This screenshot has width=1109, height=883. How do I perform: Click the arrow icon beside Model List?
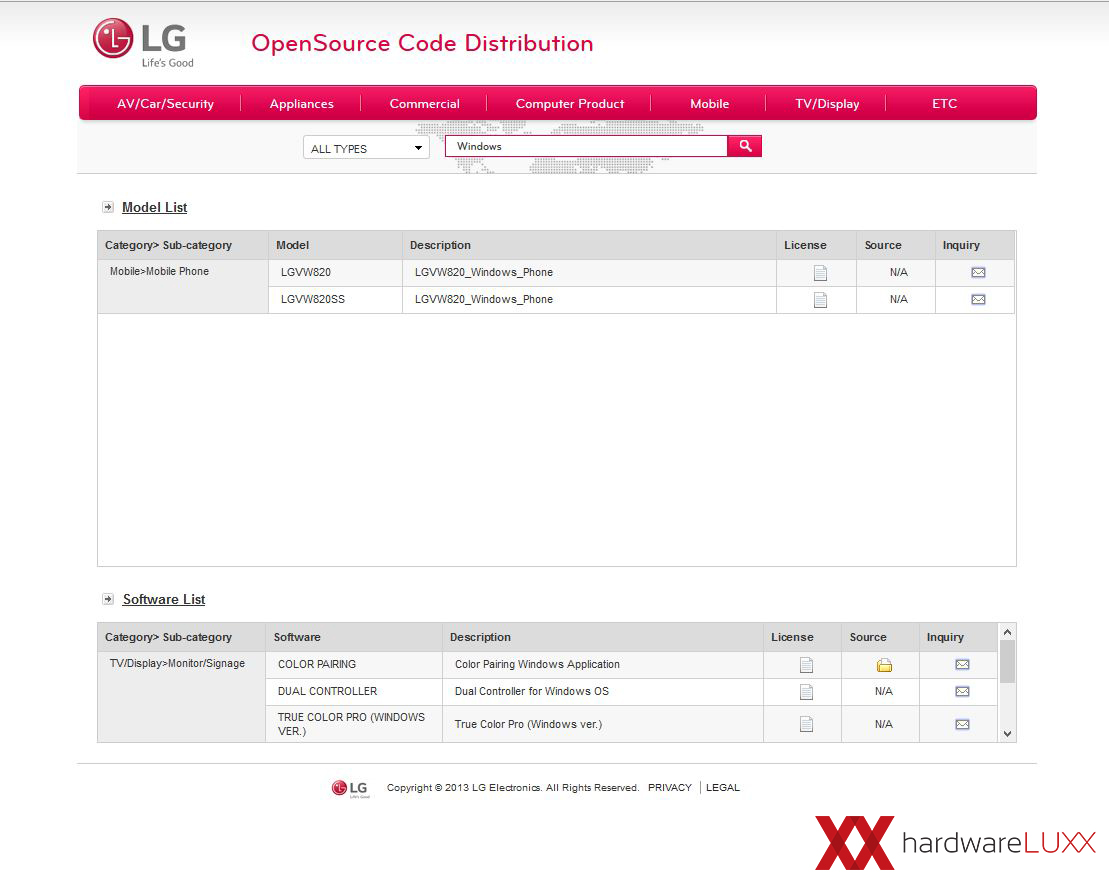click(108, 207)
